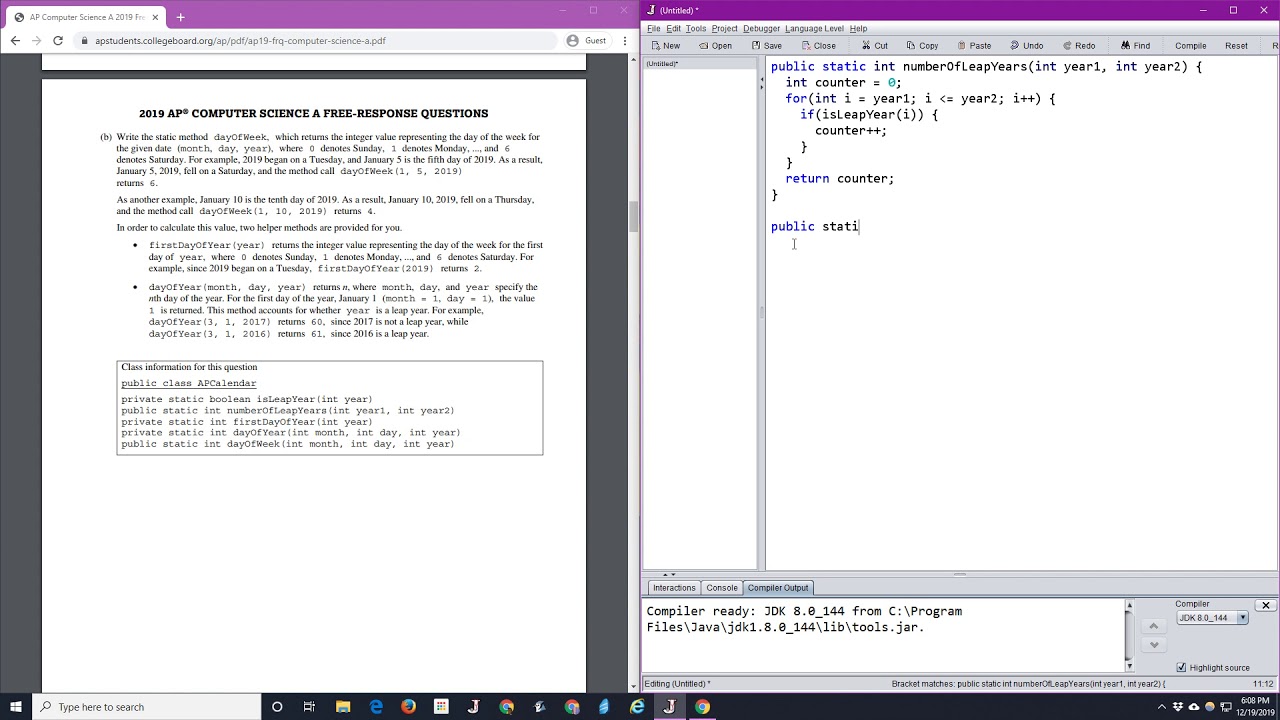Click the Save button in DrJava toolbar

point(766,46)
